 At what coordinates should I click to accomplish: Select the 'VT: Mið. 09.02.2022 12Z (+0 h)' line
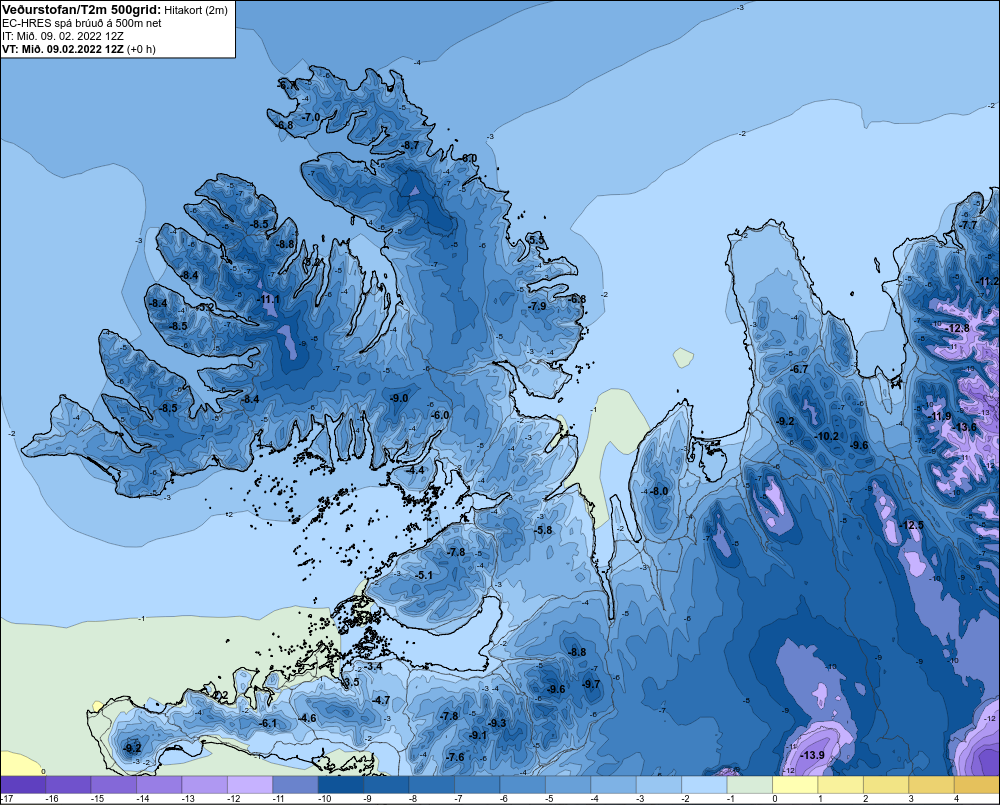(79, 49)
